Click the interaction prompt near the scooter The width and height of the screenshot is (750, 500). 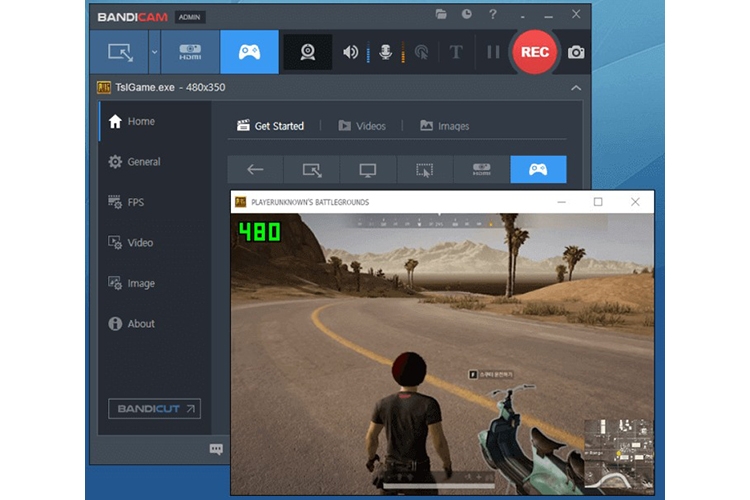[490, 374]
